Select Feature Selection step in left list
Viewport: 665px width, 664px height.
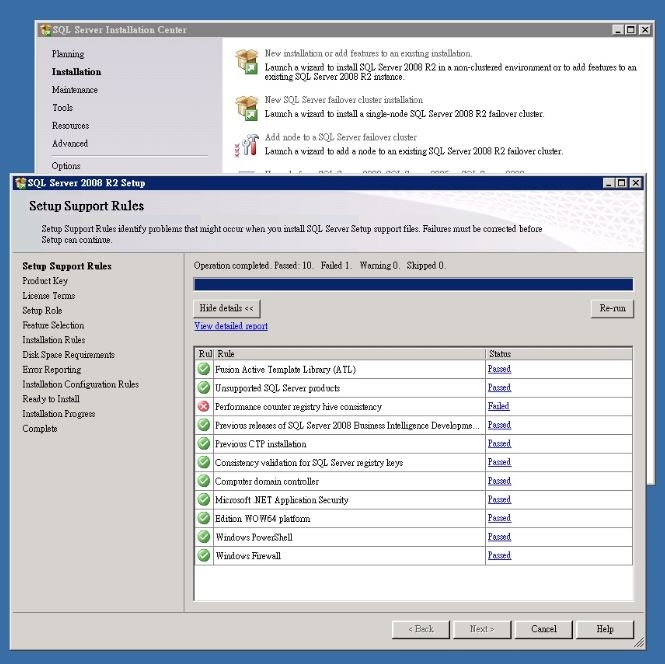(53, 325)
